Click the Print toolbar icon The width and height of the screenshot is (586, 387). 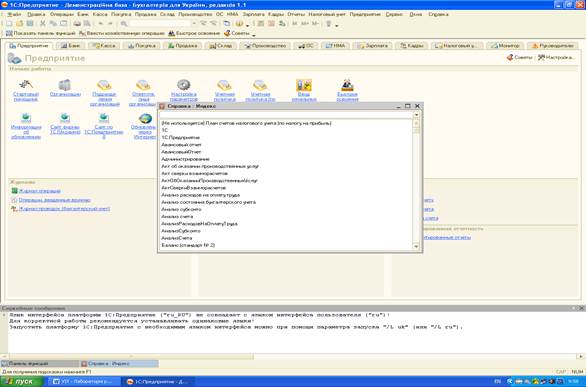click(77, 24)
